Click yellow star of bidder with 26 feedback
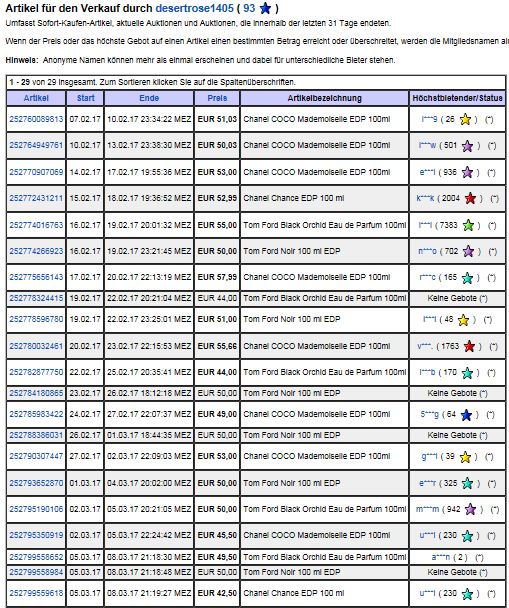The height and width of the screenshot is (608, 509). (x=465, y=119)
